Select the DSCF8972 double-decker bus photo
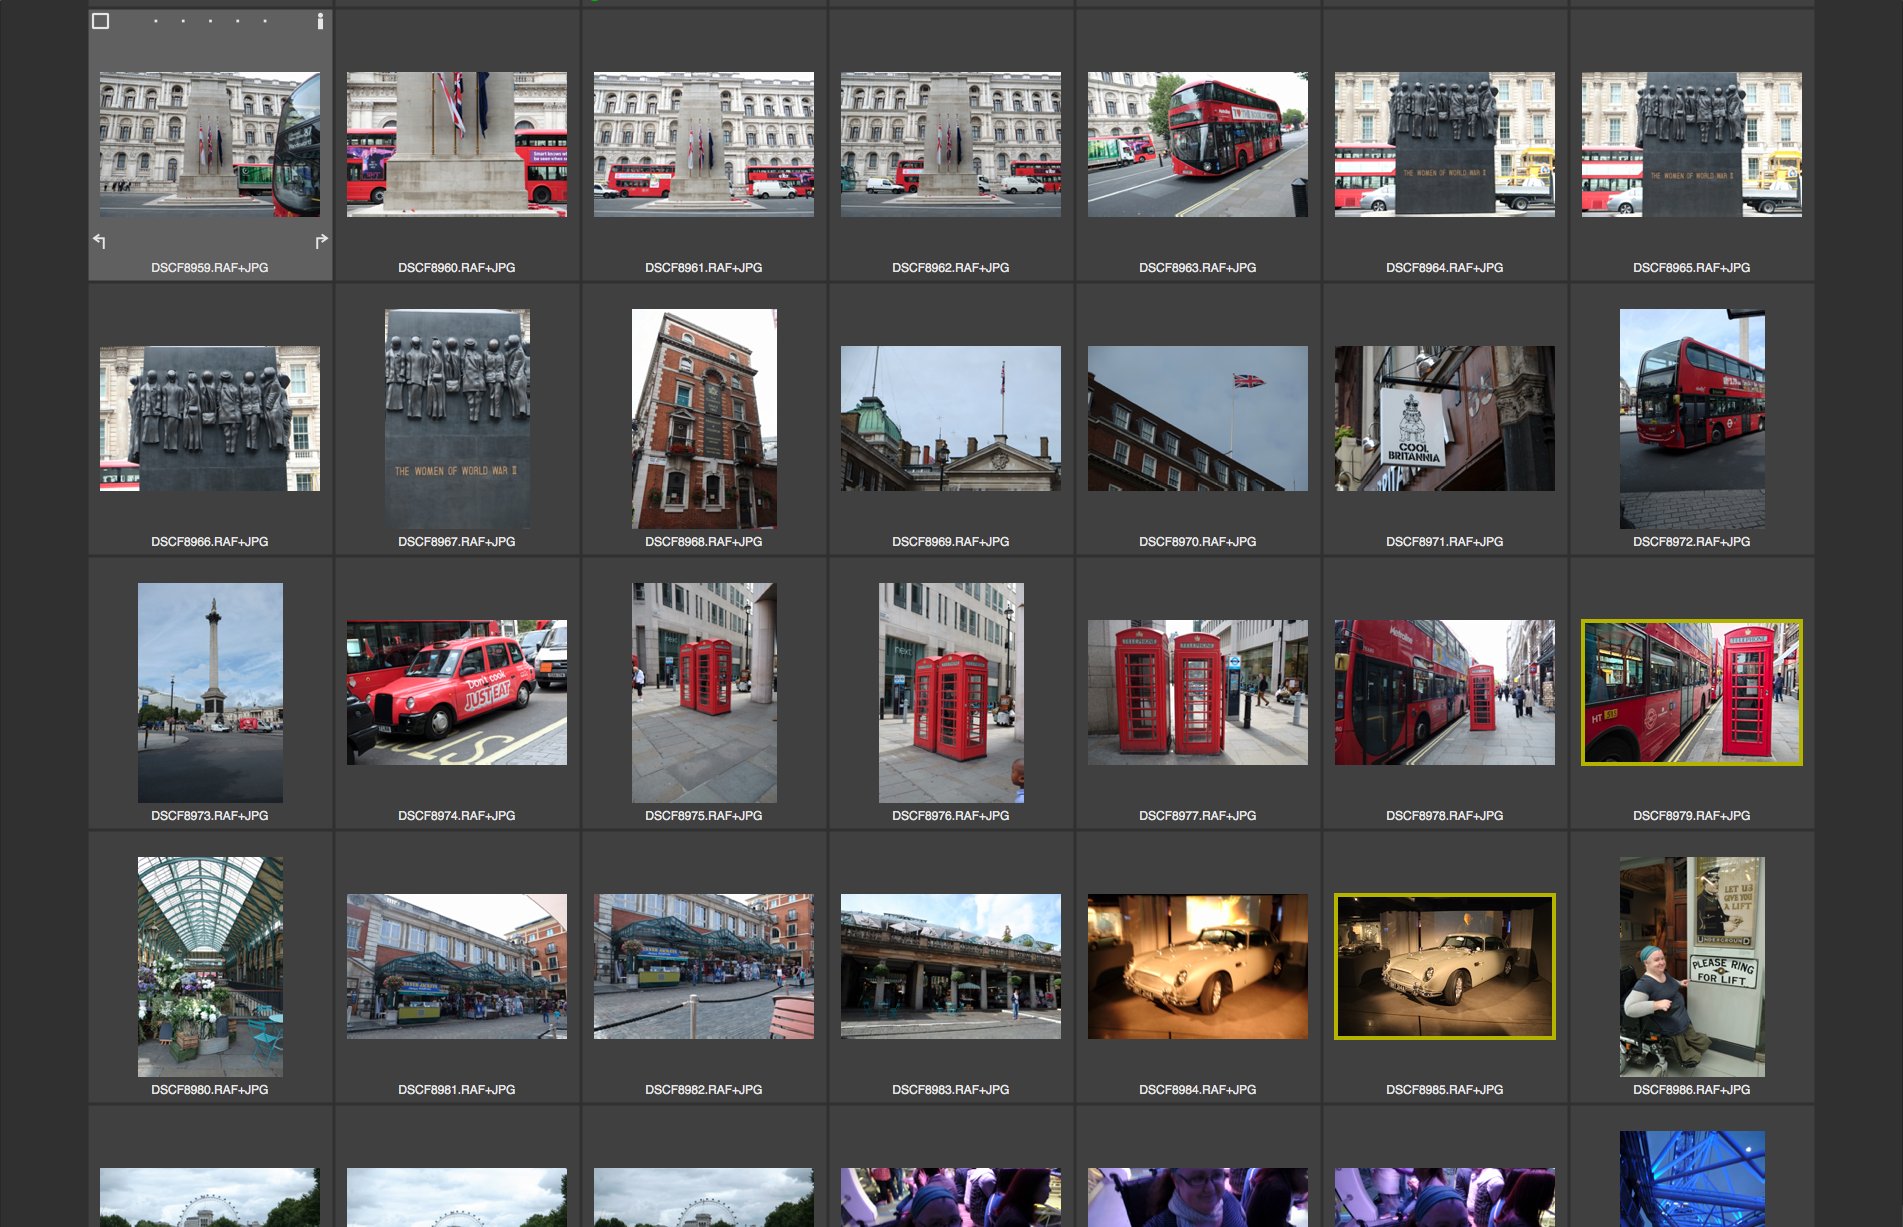 [1692, 418]
